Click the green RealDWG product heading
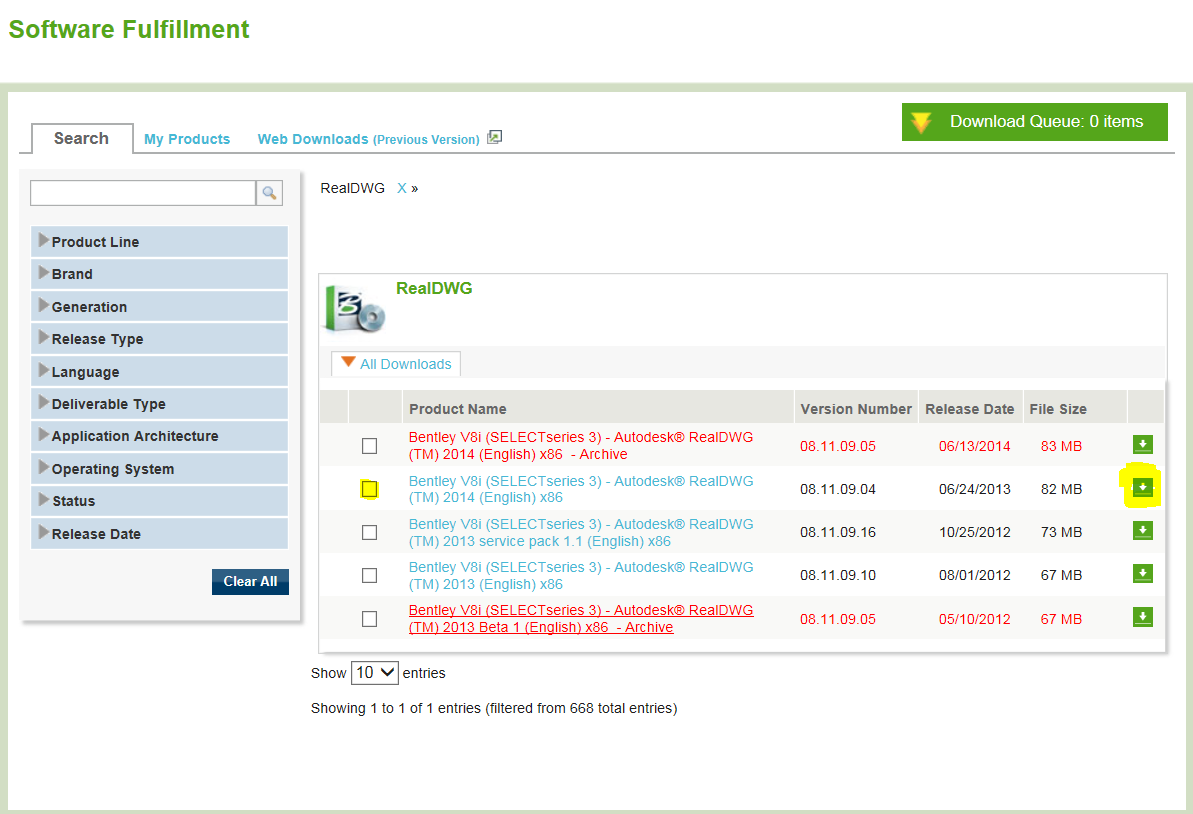The width and height of the screenshot is (1193, 814). (434, 288)
